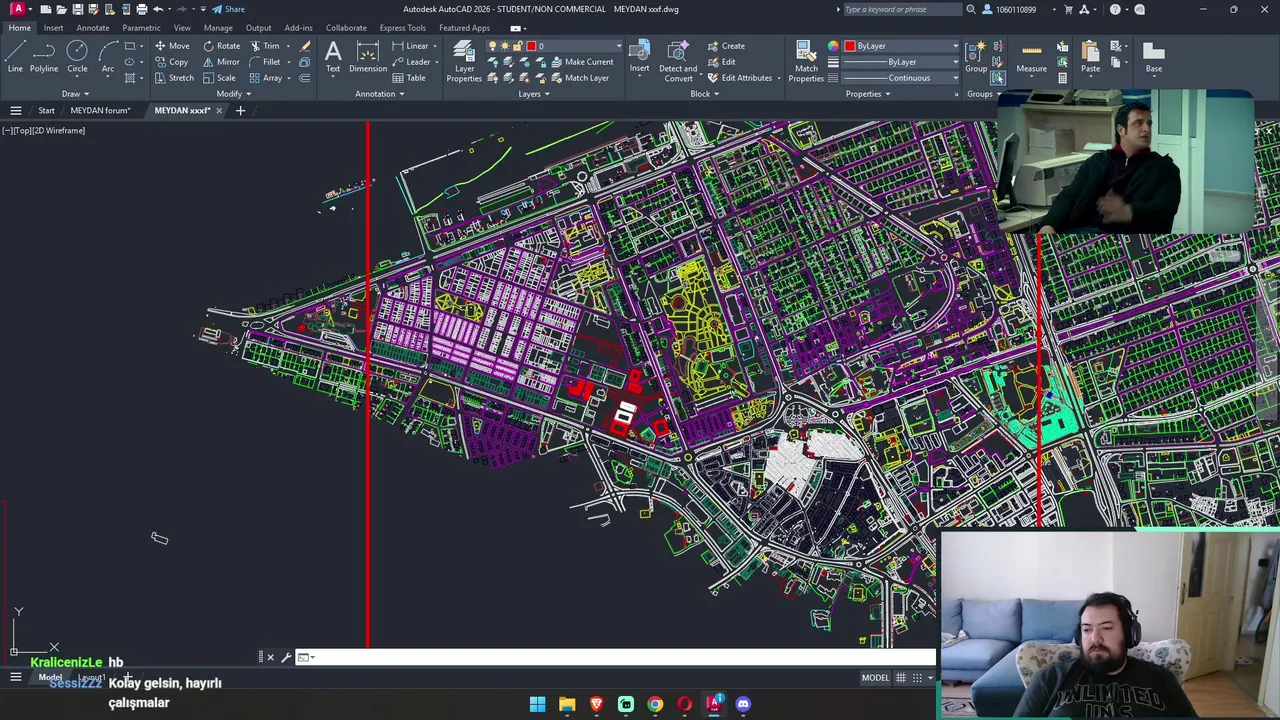Select the Circle tool

tap(77, 57)
